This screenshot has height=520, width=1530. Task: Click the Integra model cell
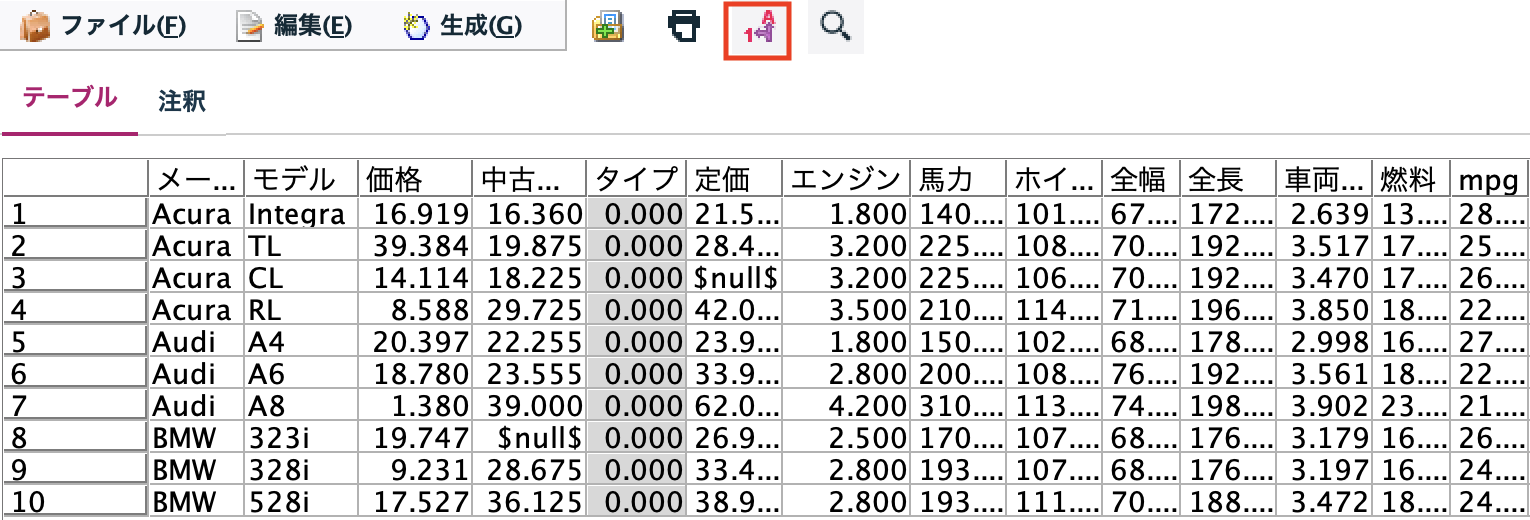(301, 213)
